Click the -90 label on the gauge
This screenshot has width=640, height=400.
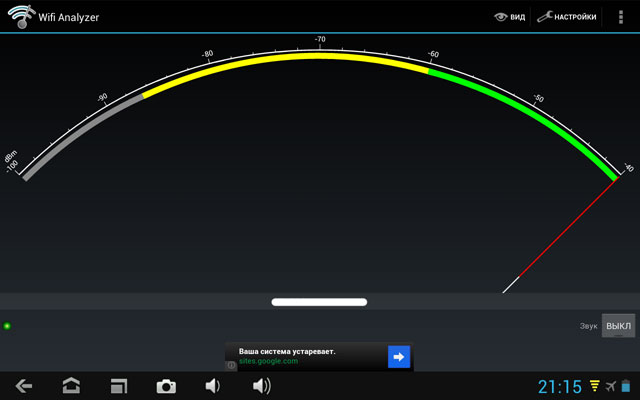pos(102,98)
